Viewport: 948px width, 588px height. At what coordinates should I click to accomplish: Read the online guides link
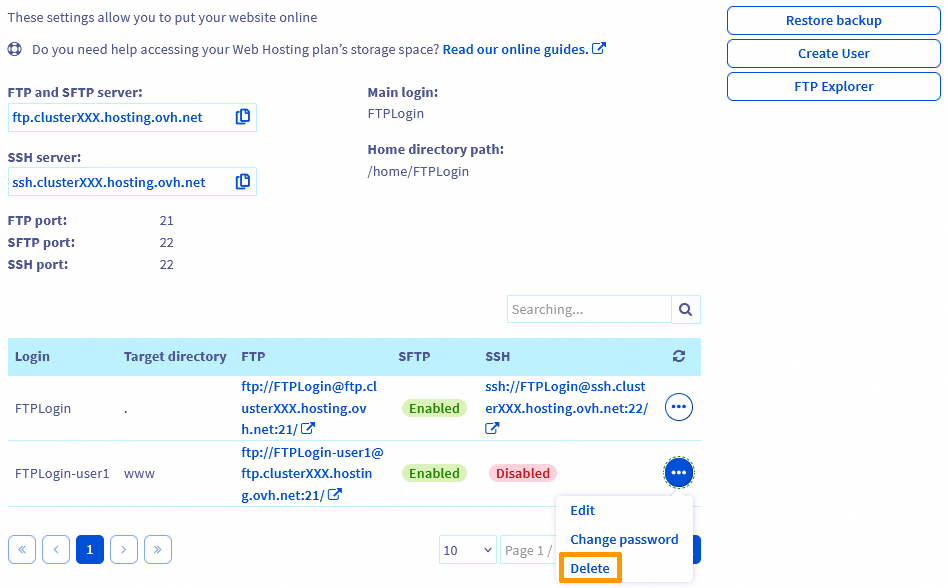pos(516,48)
